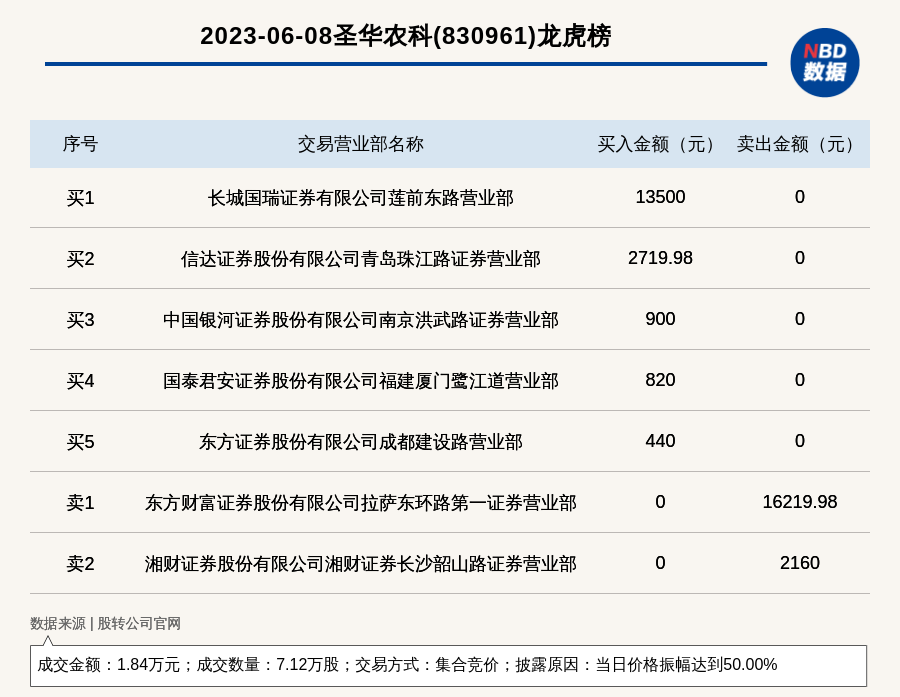Click sell amount 0 in 买3 row
The image size is (900, 697).
coord(800,319)
